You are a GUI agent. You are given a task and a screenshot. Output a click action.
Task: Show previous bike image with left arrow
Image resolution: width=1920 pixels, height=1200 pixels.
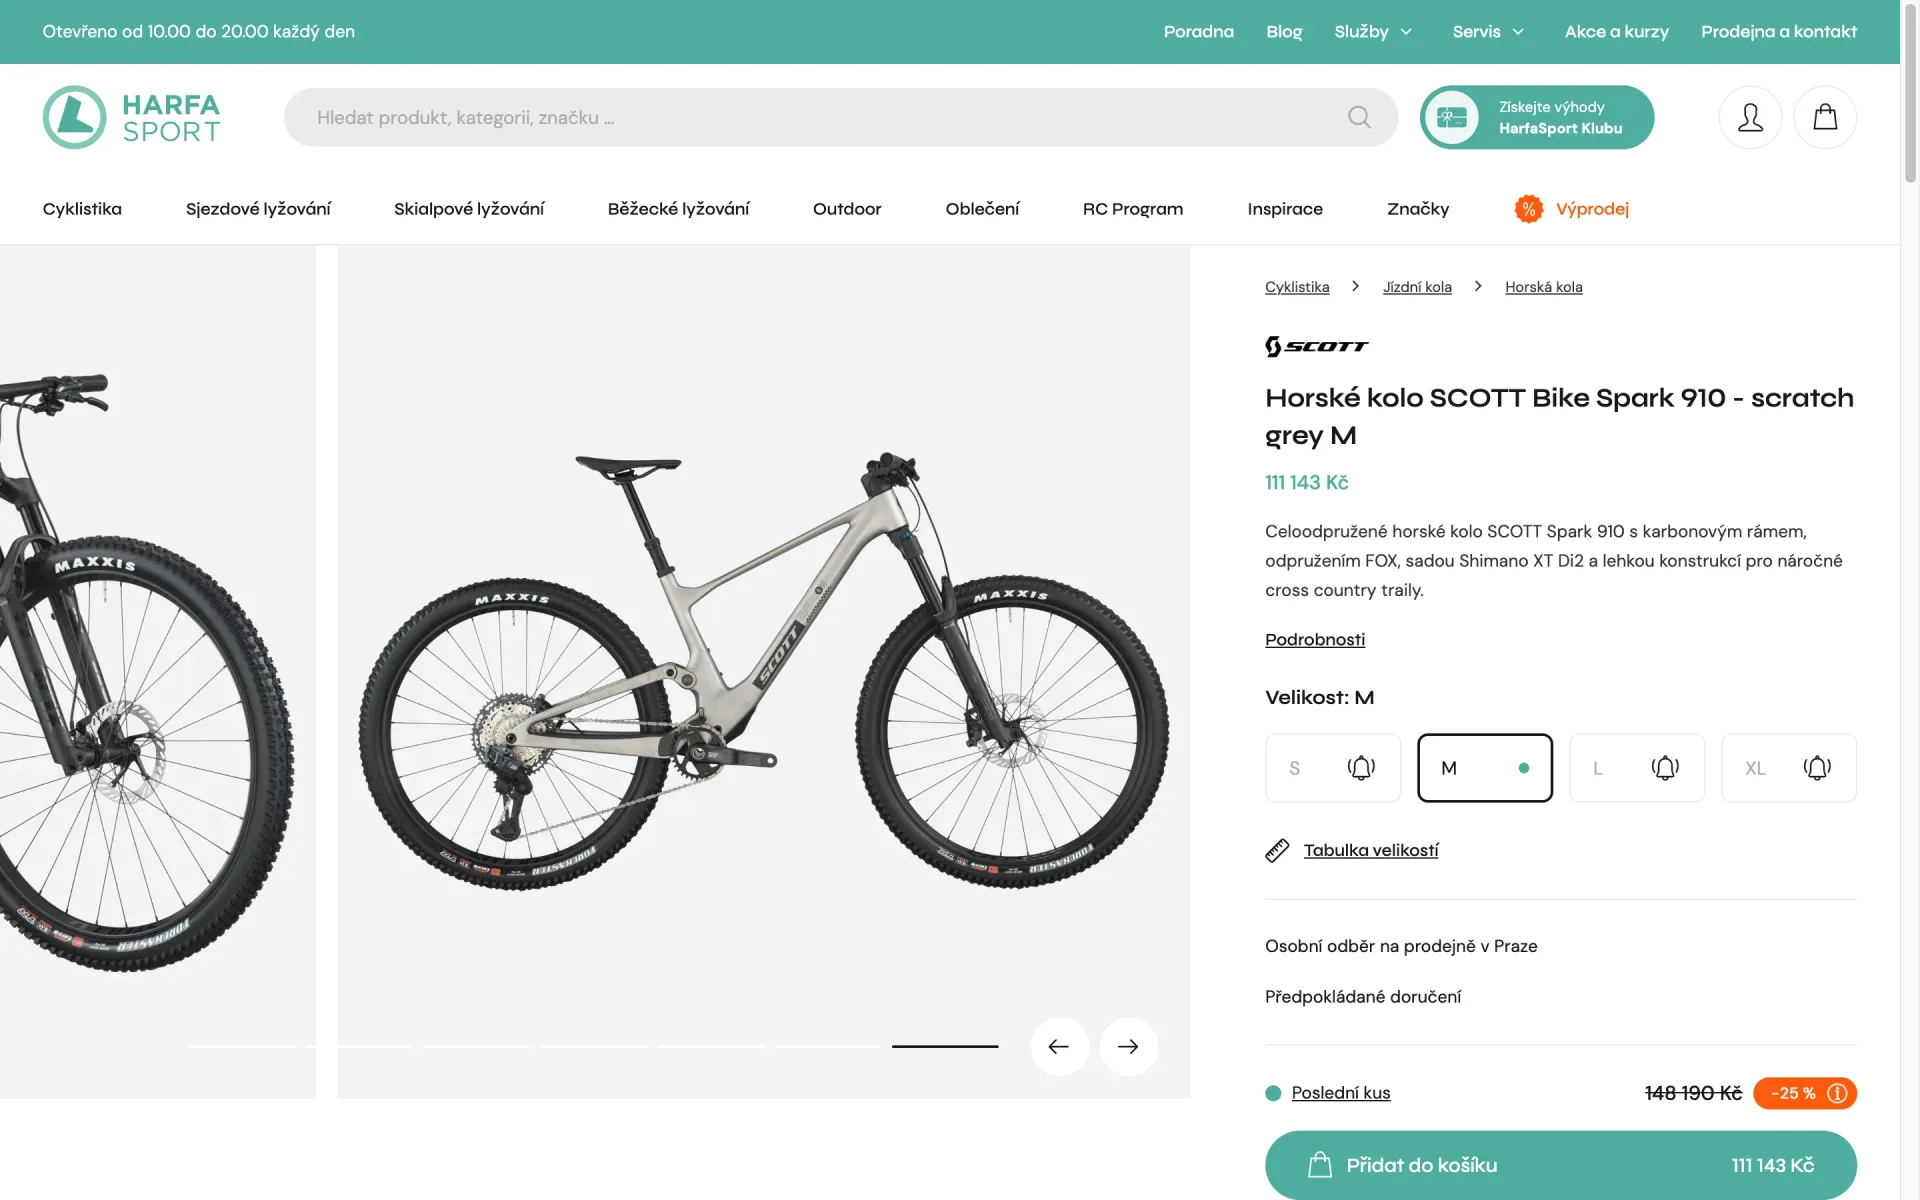(1059, 1046)
